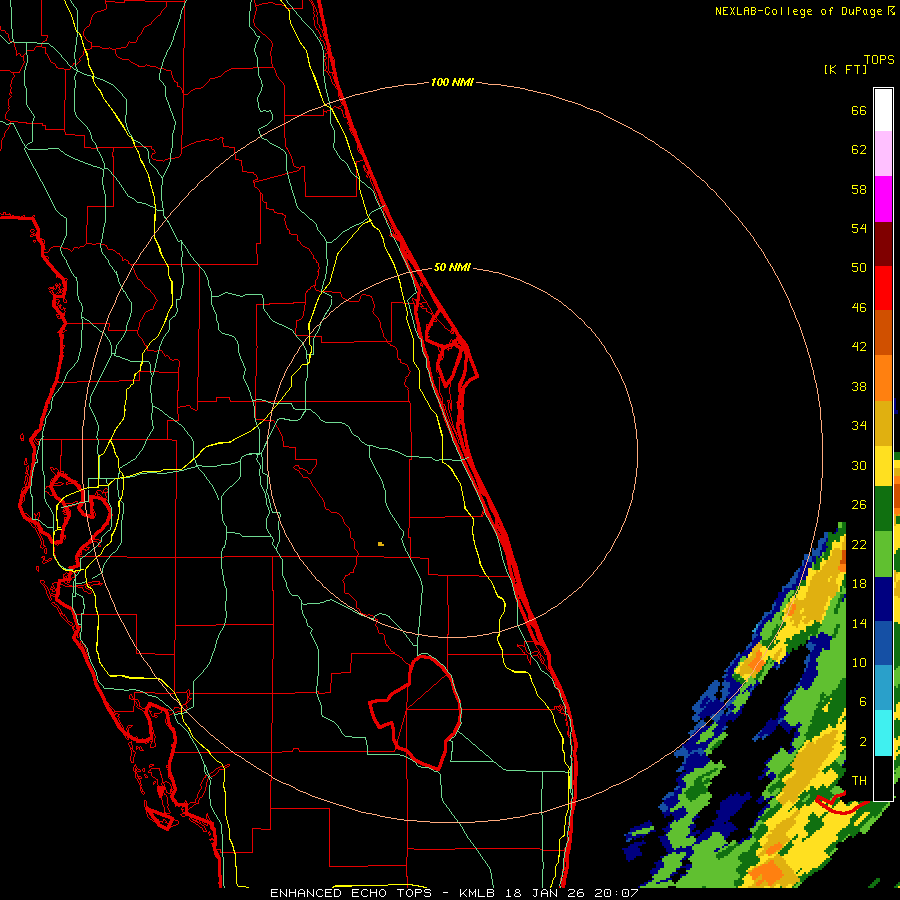Select the dark orange legend swatch
900x900 pixels.
(x=883, y=333)
